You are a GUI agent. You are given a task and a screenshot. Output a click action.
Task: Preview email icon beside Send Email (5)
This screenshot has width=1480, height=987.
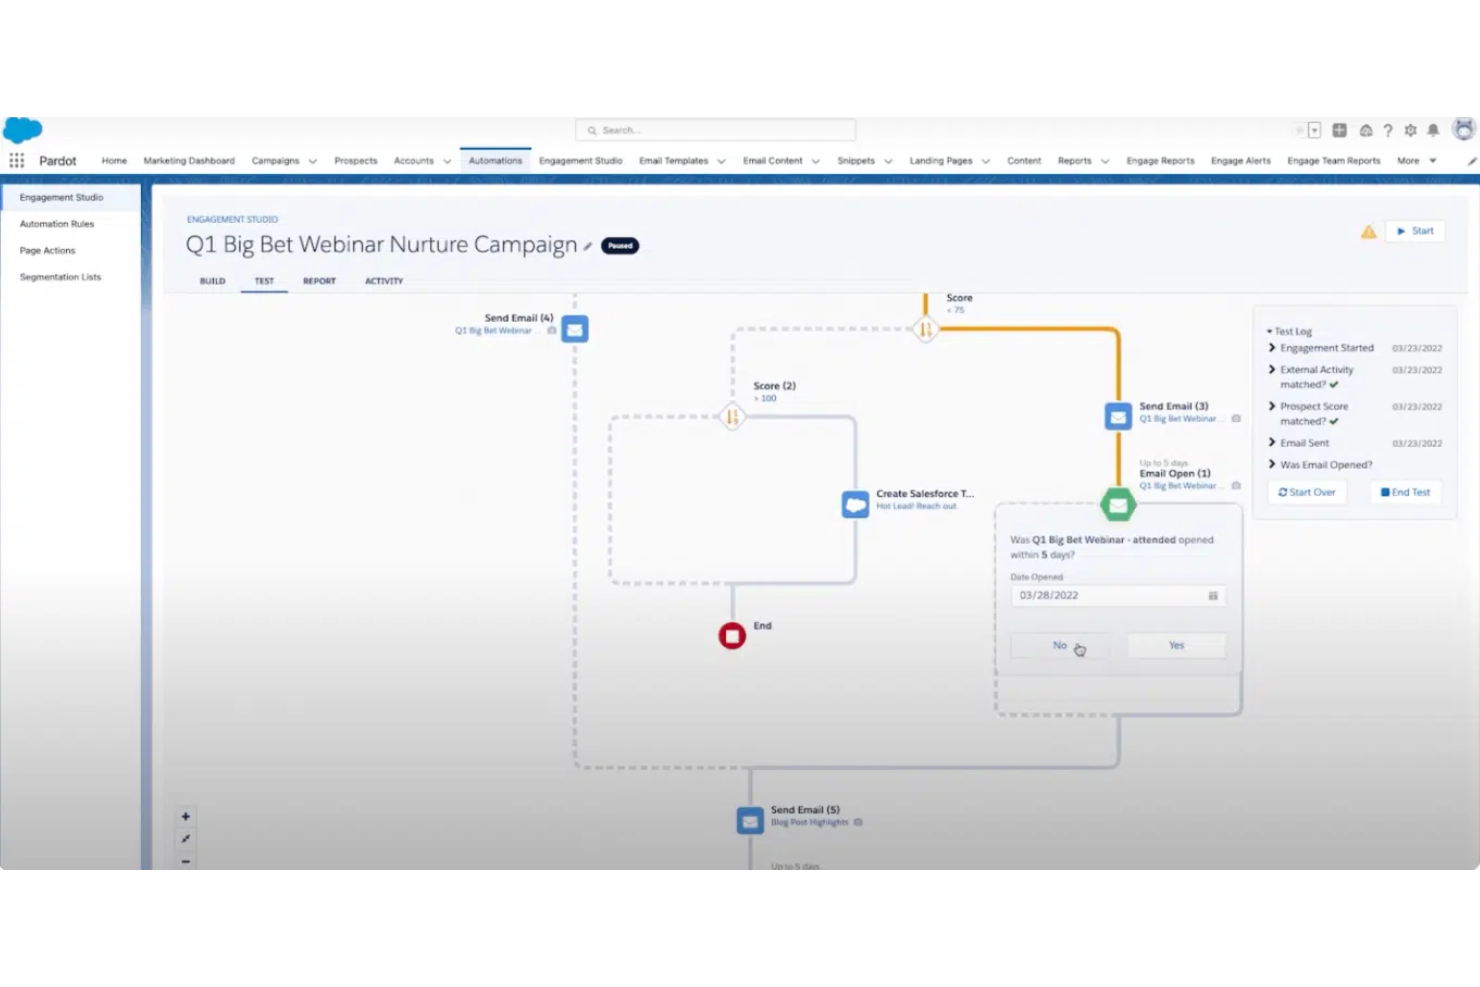pyautogui.click(x=858, y=822)
